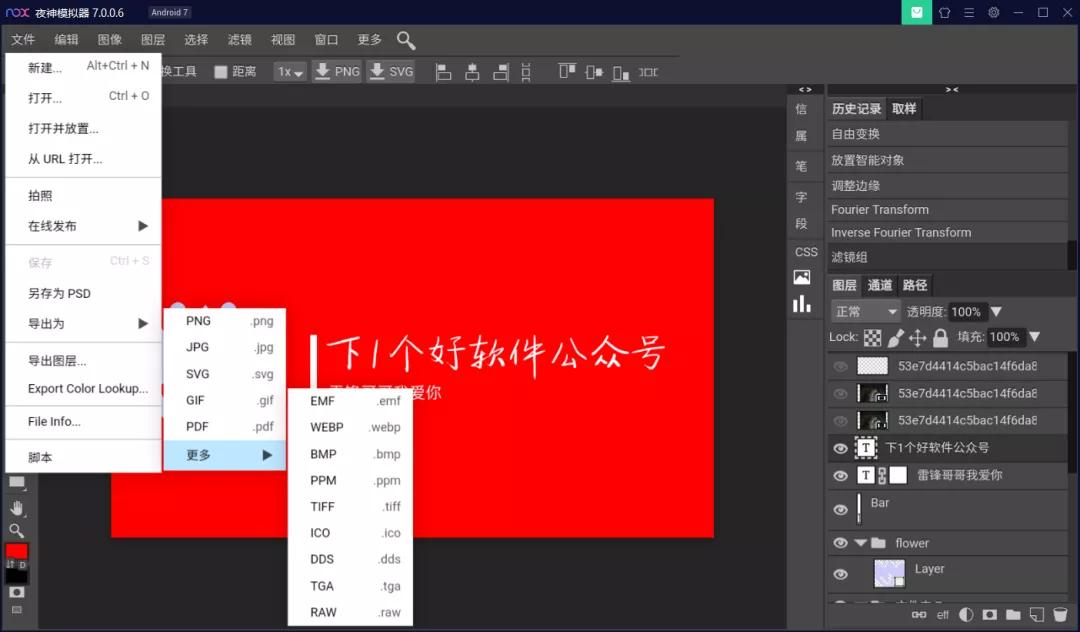Select the link layers icon
1080x632 pixels.
tap(920, 615)
